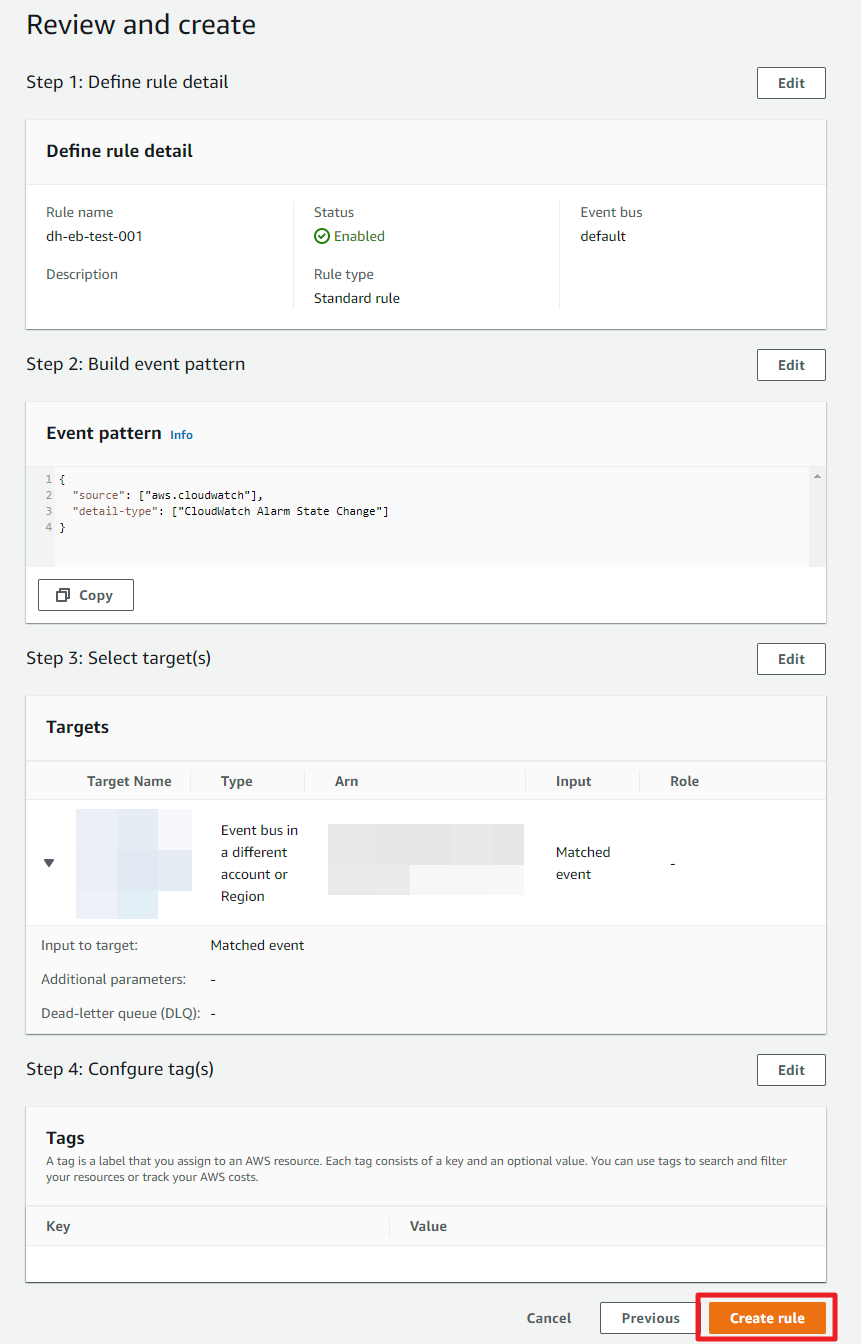The image size is (861, 1344).
Task: Click the Role column header
Action: [x=684, y=781]
